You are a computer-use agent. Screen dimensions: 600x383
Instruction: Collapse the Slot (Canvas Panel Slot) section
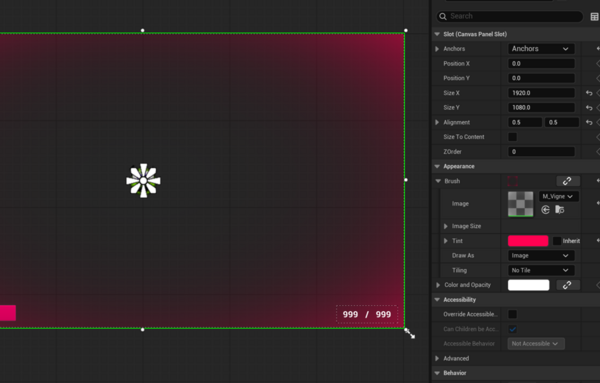tap(437, 34)
